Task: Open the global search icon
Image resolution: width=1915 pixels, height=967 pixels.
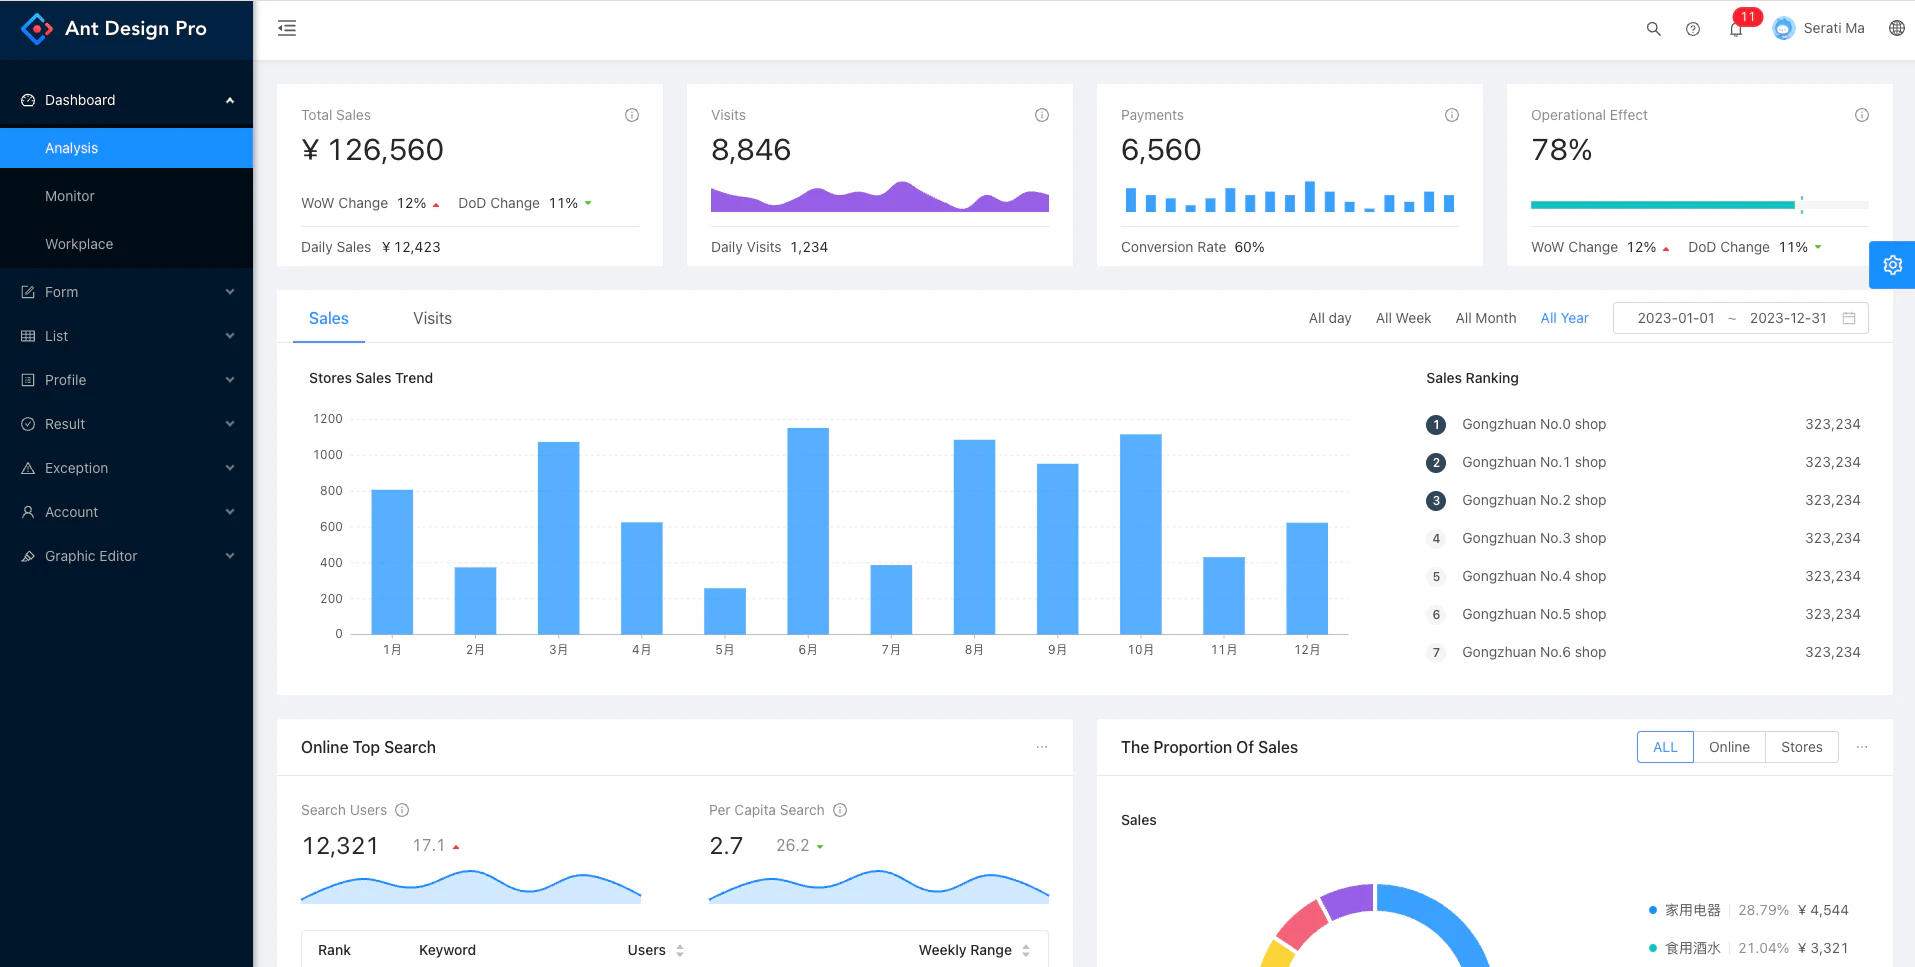Action: tap(1654, 29)
